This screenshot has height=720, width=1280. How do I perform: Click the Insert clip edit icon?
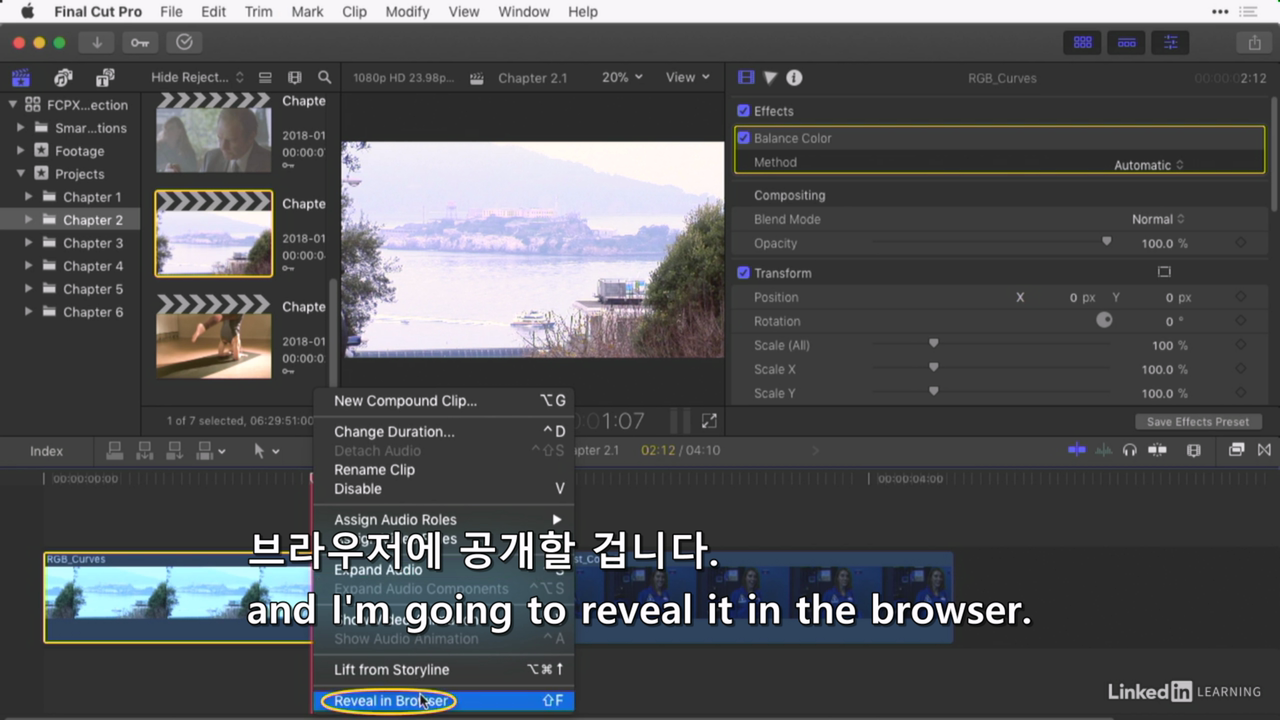click(145, 451)
